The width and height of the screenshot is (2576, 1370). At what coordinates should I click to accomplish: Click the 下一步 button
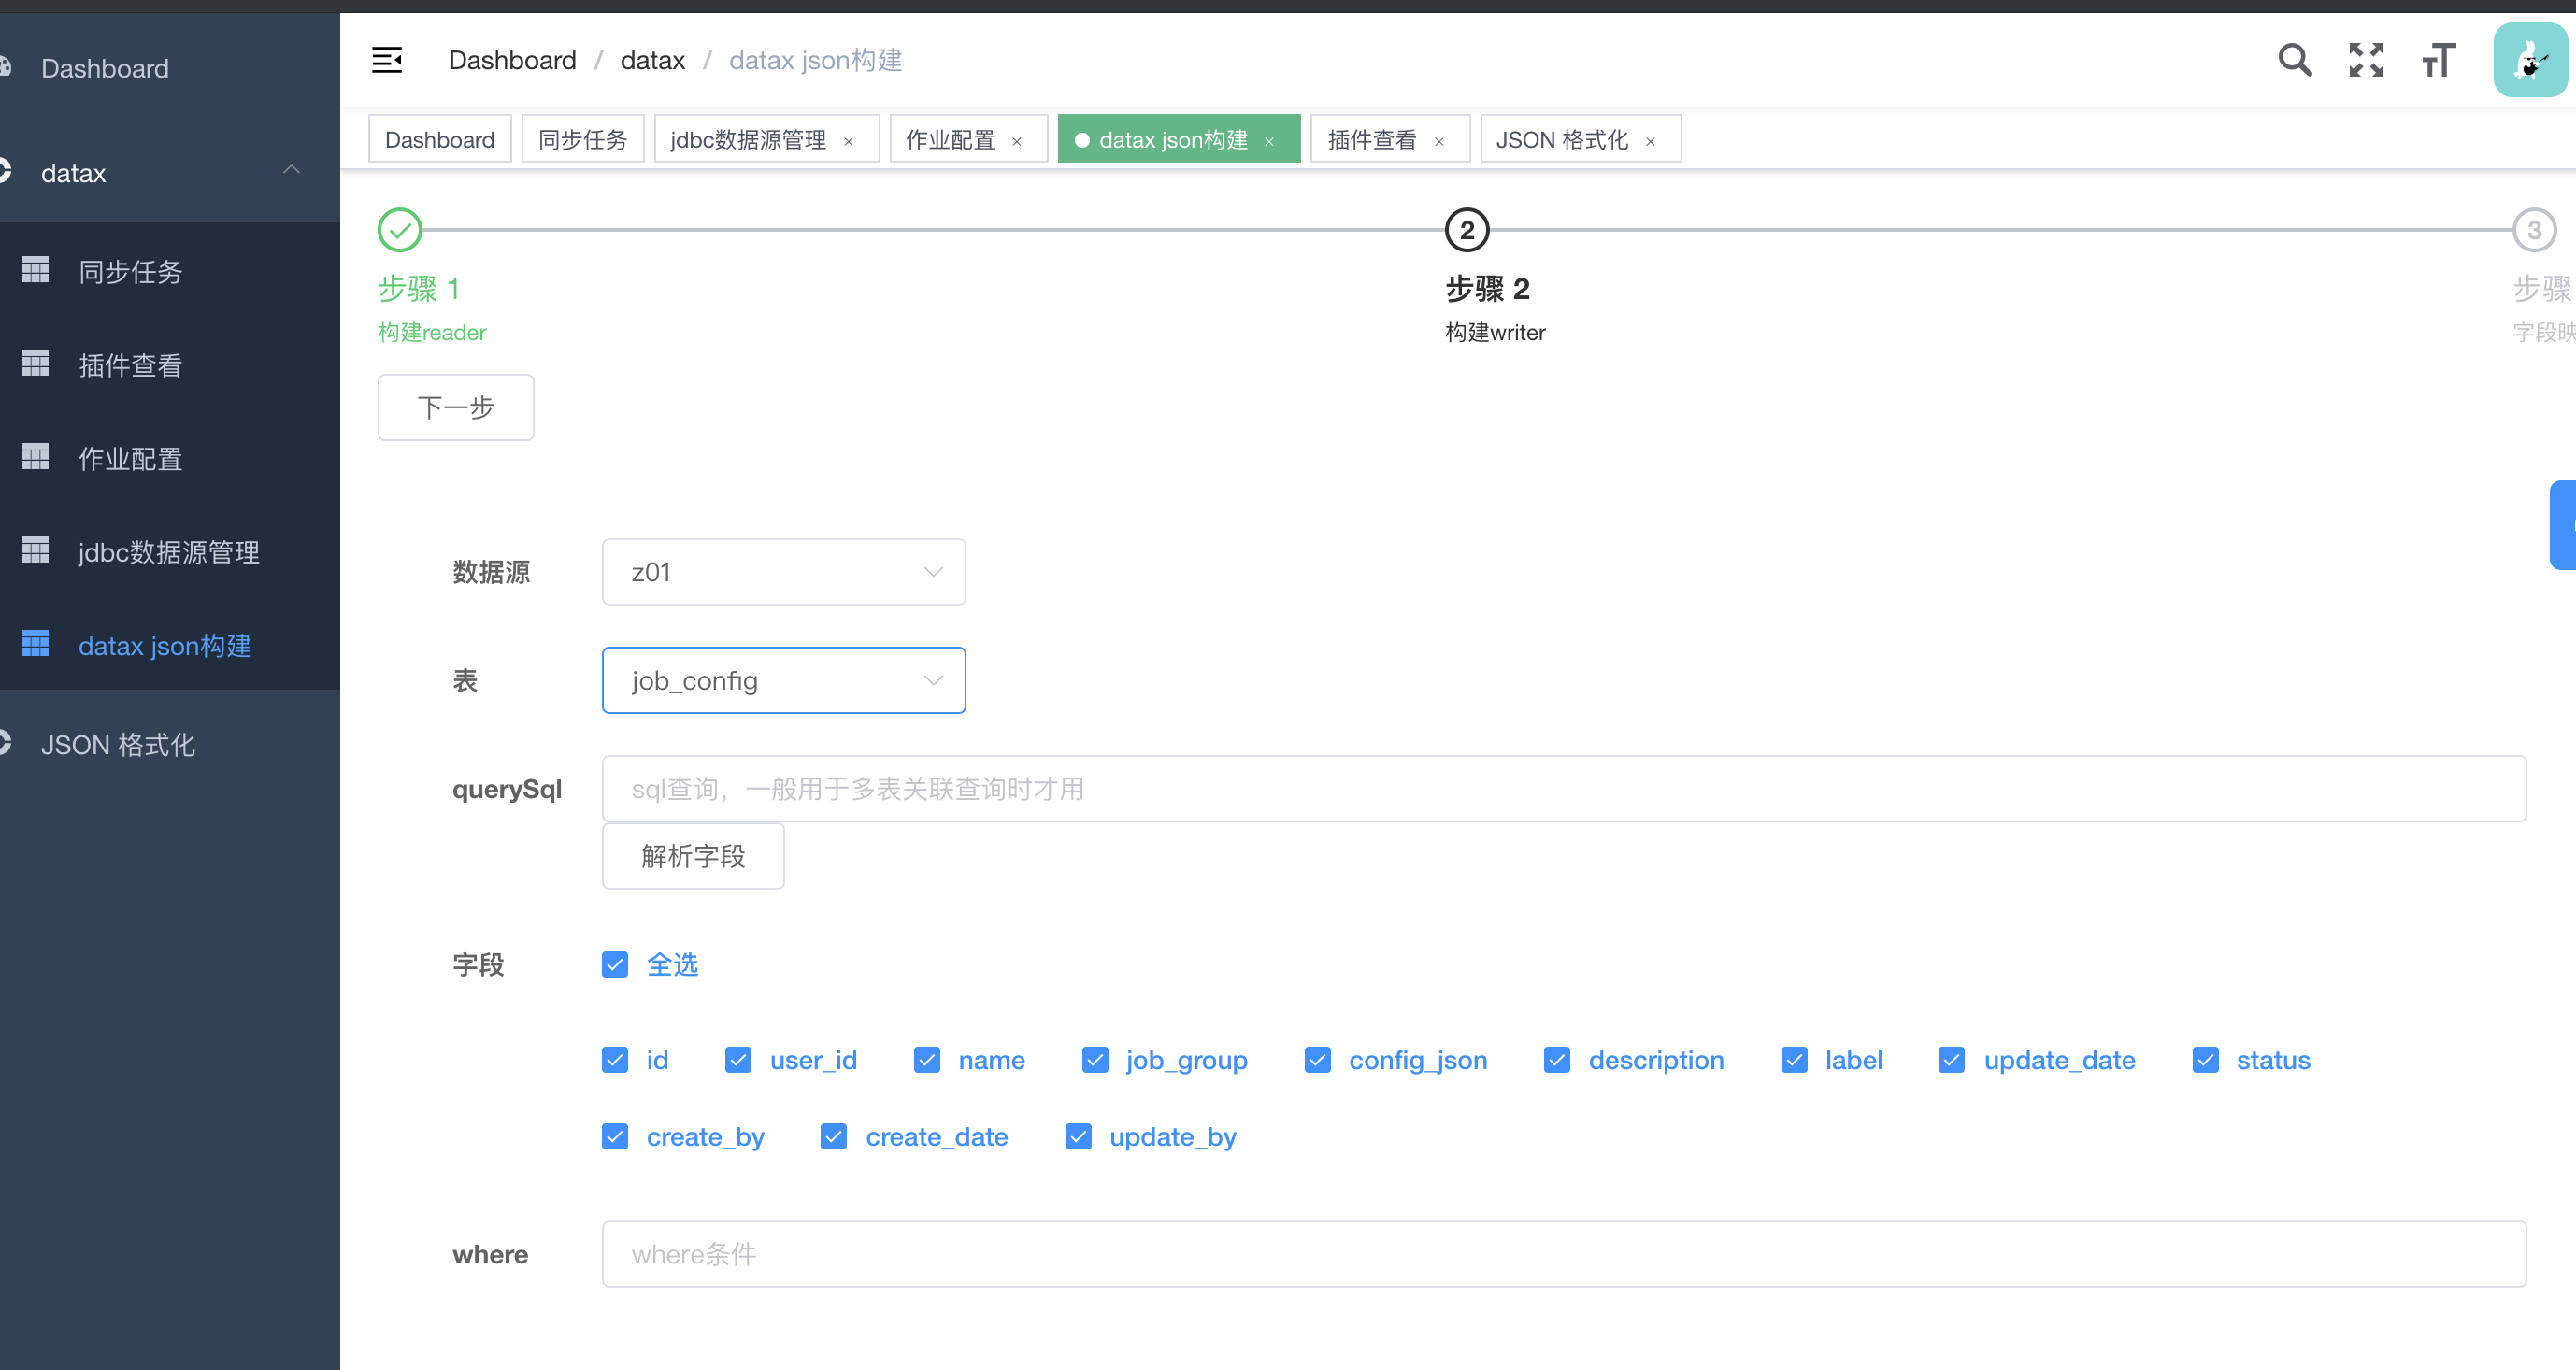point(455,407)
